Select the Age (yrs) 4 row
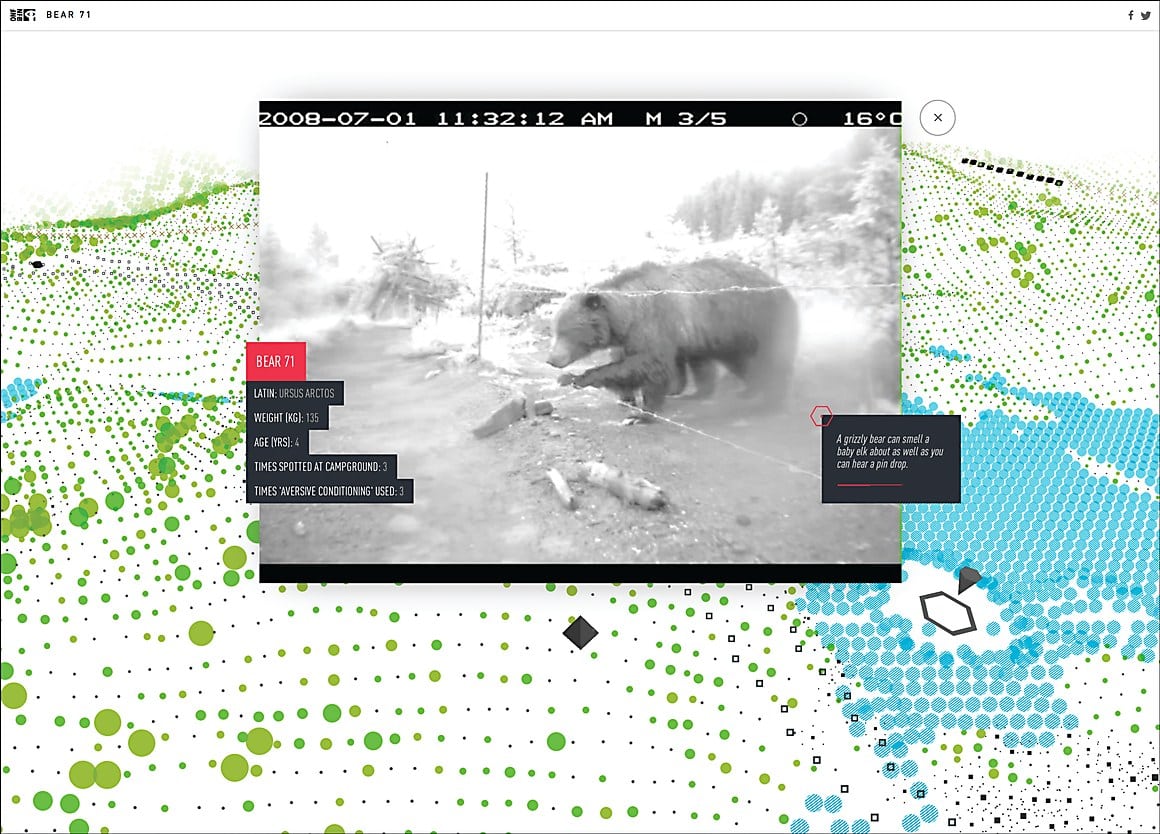Image resolution: width=1160 pixels, height=834 pixels. pos(277,442)
